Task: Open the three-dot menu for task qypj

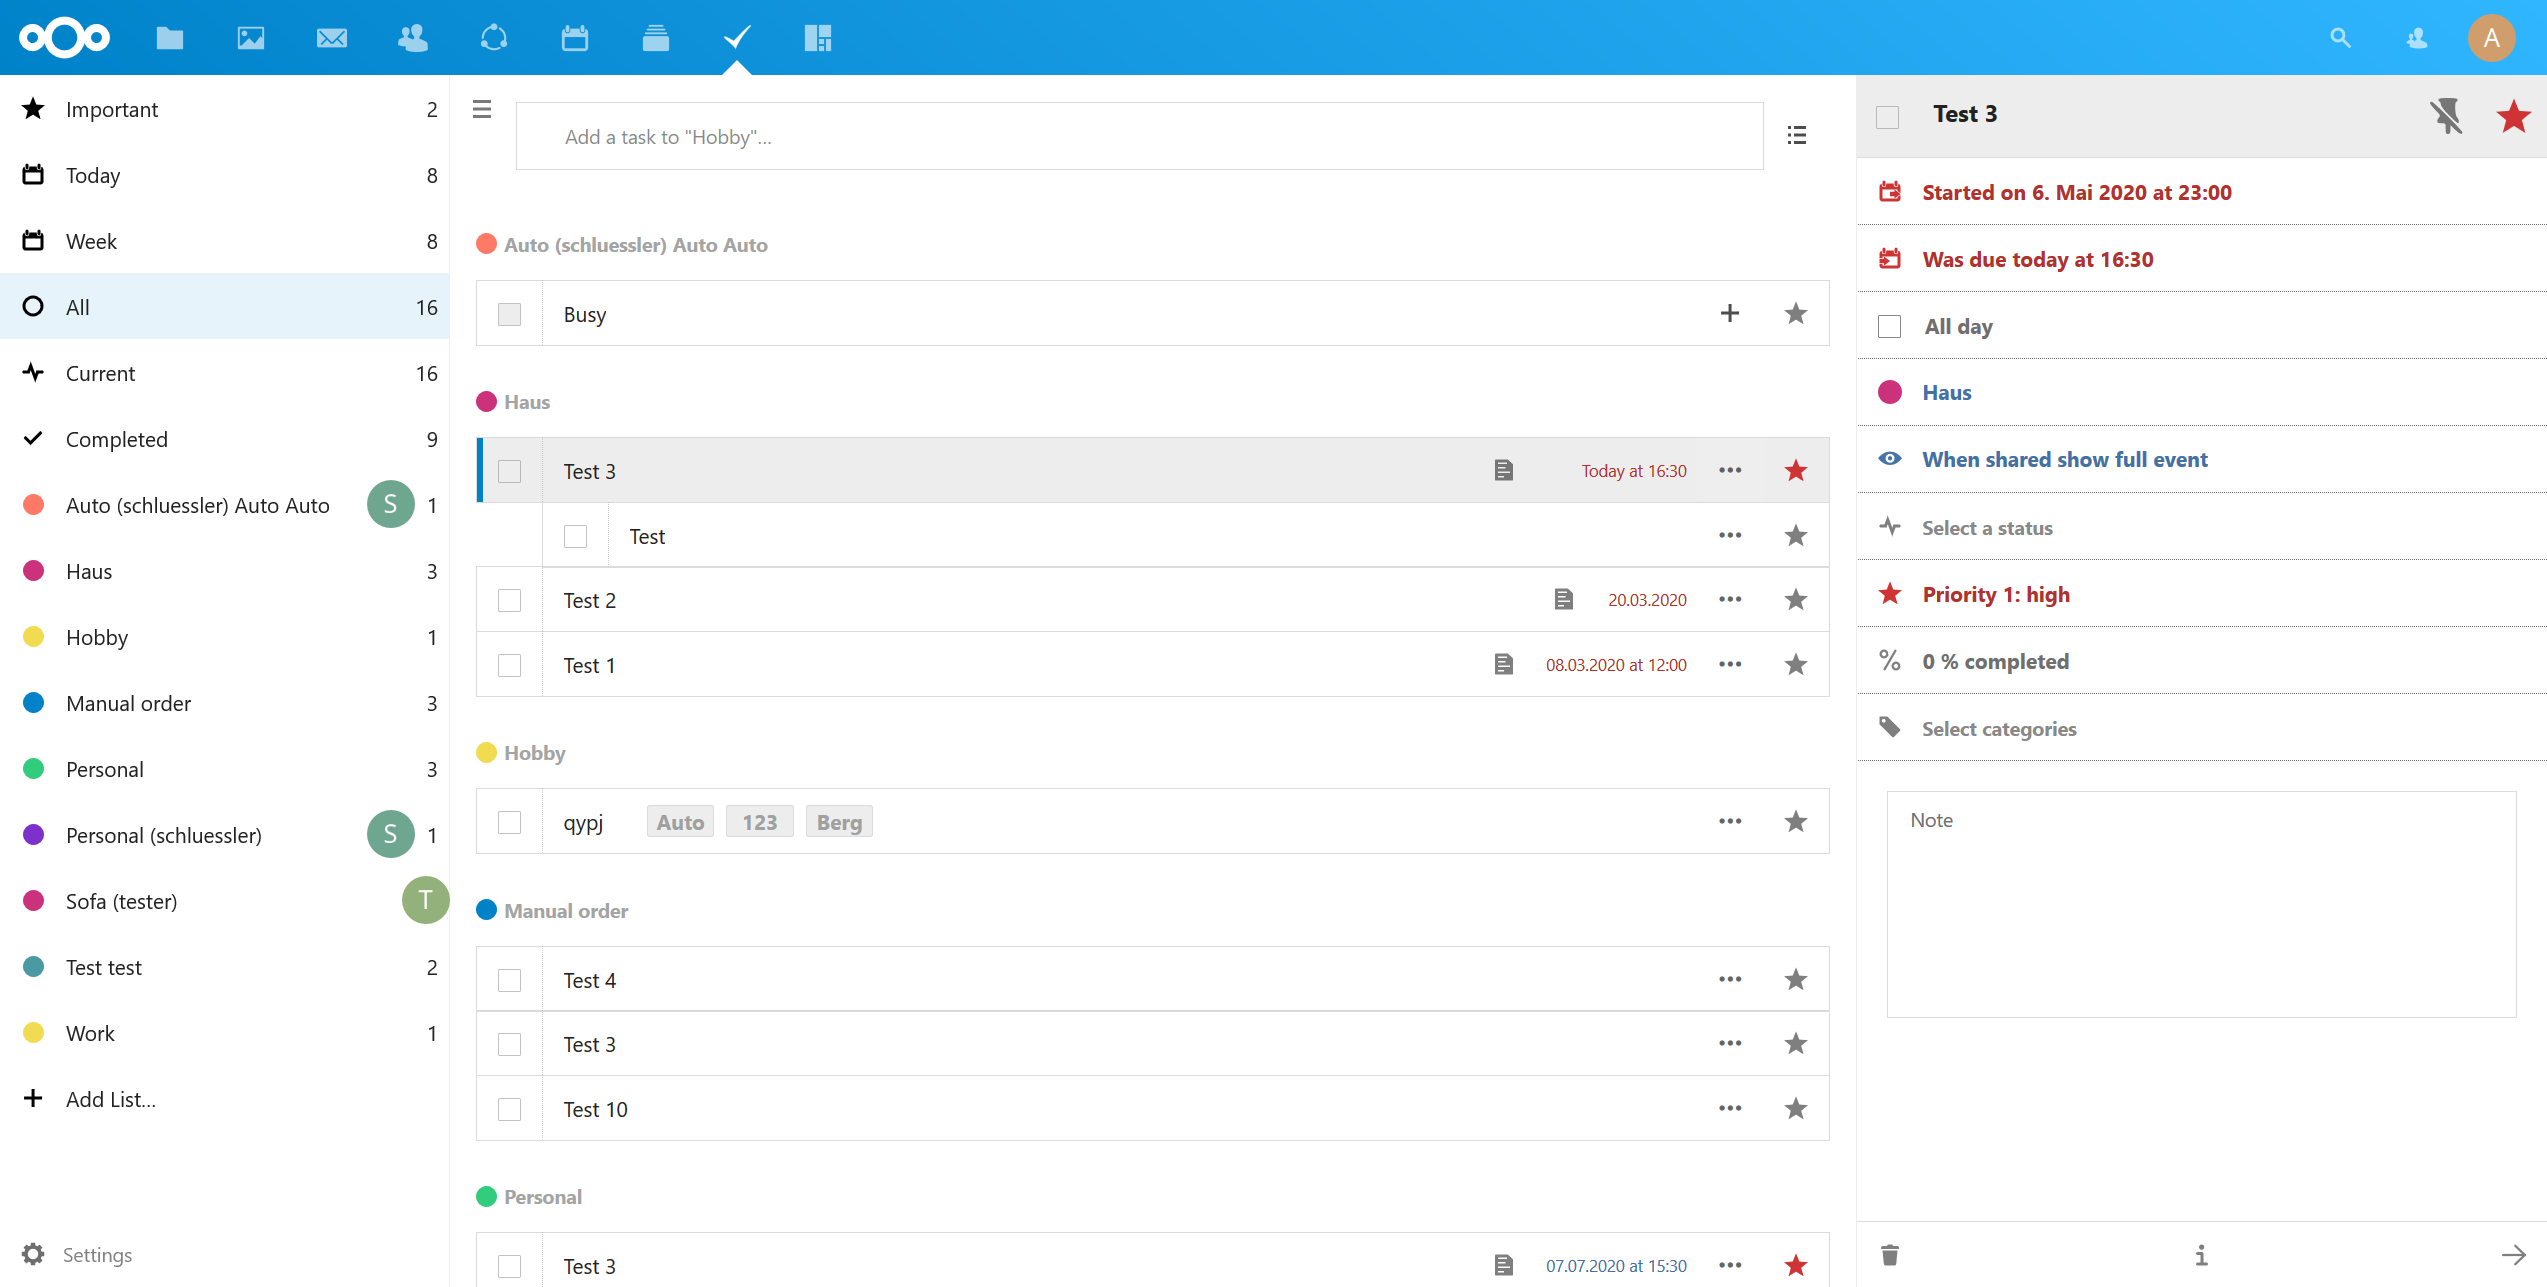Action: click(1730, 820)
